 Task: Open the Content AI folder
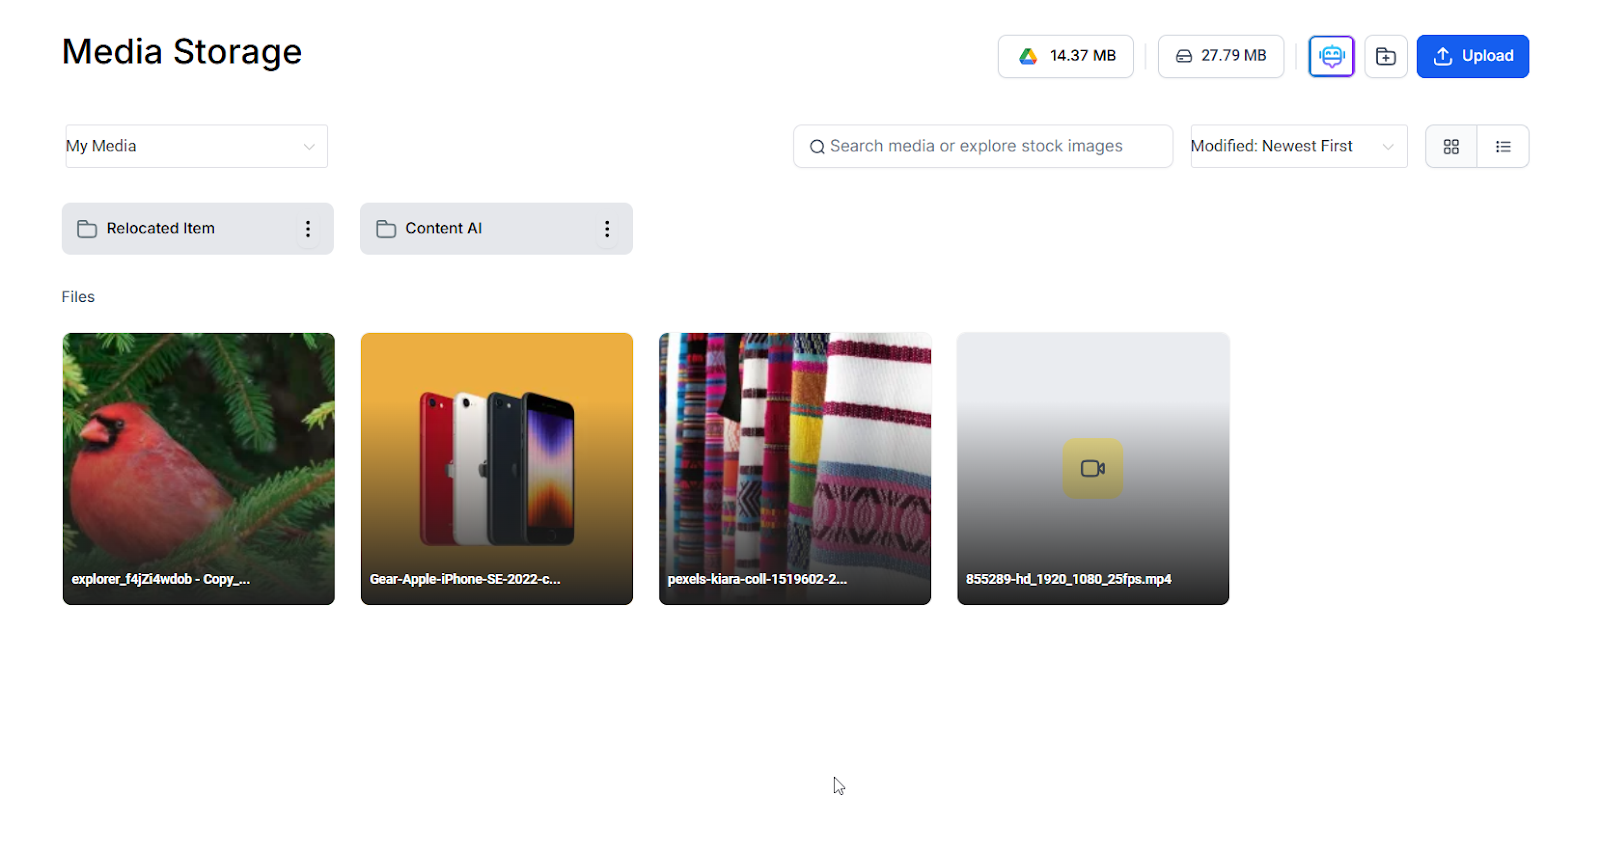(443, 229)
